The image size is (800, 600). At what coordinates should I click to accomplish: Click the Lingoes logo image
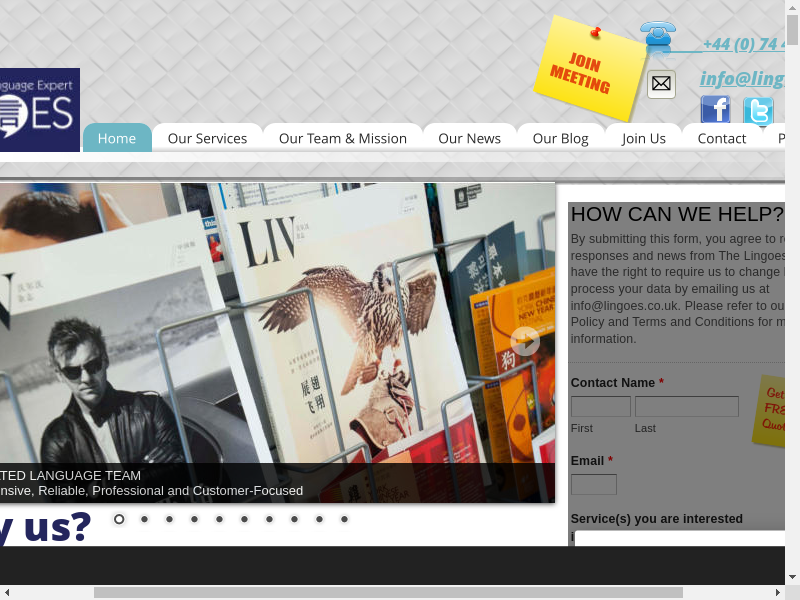pos(39,110)
